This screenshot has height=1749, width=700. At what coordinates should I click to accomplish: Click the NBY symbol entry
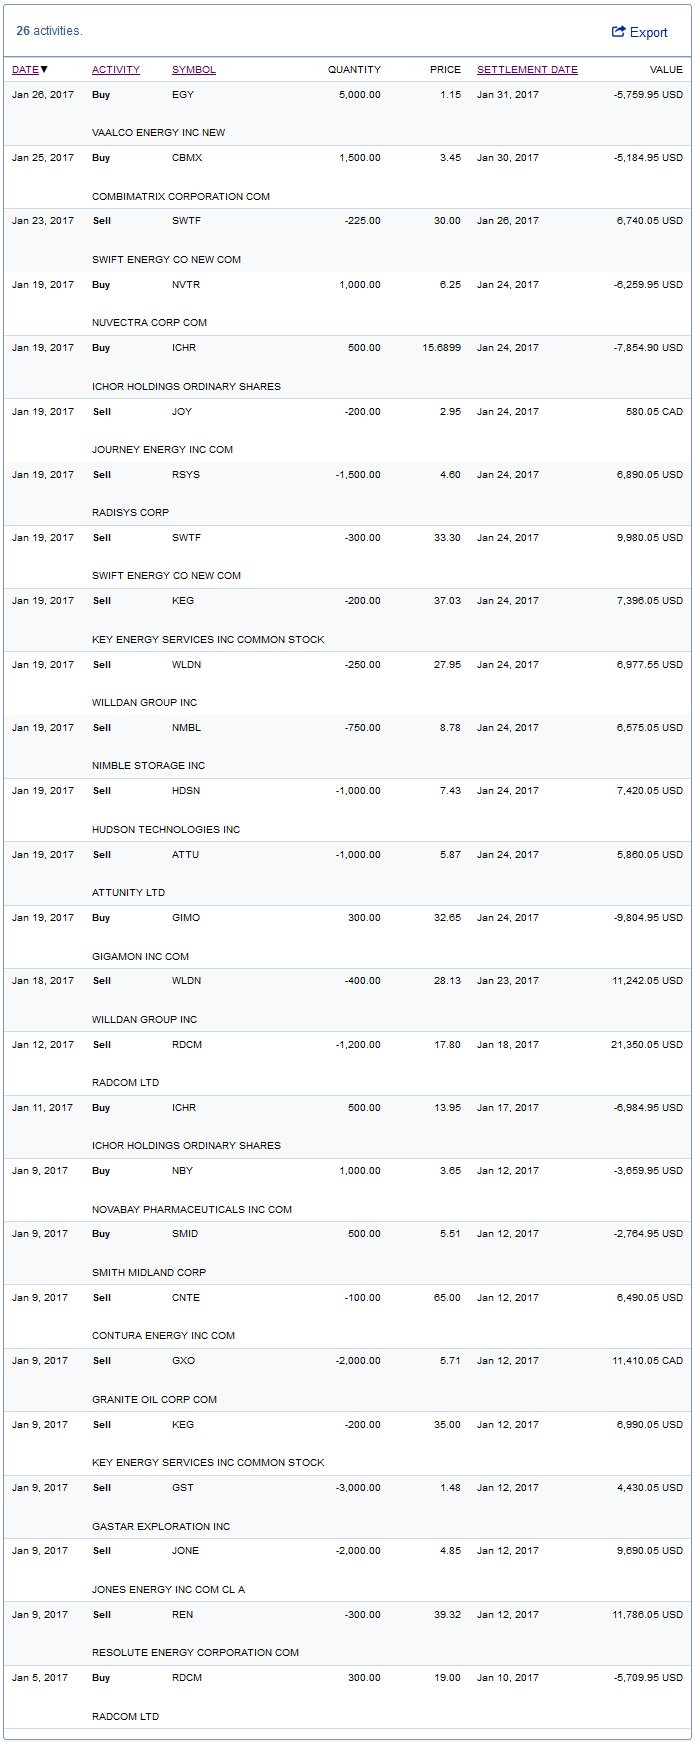pos(183,1171)
